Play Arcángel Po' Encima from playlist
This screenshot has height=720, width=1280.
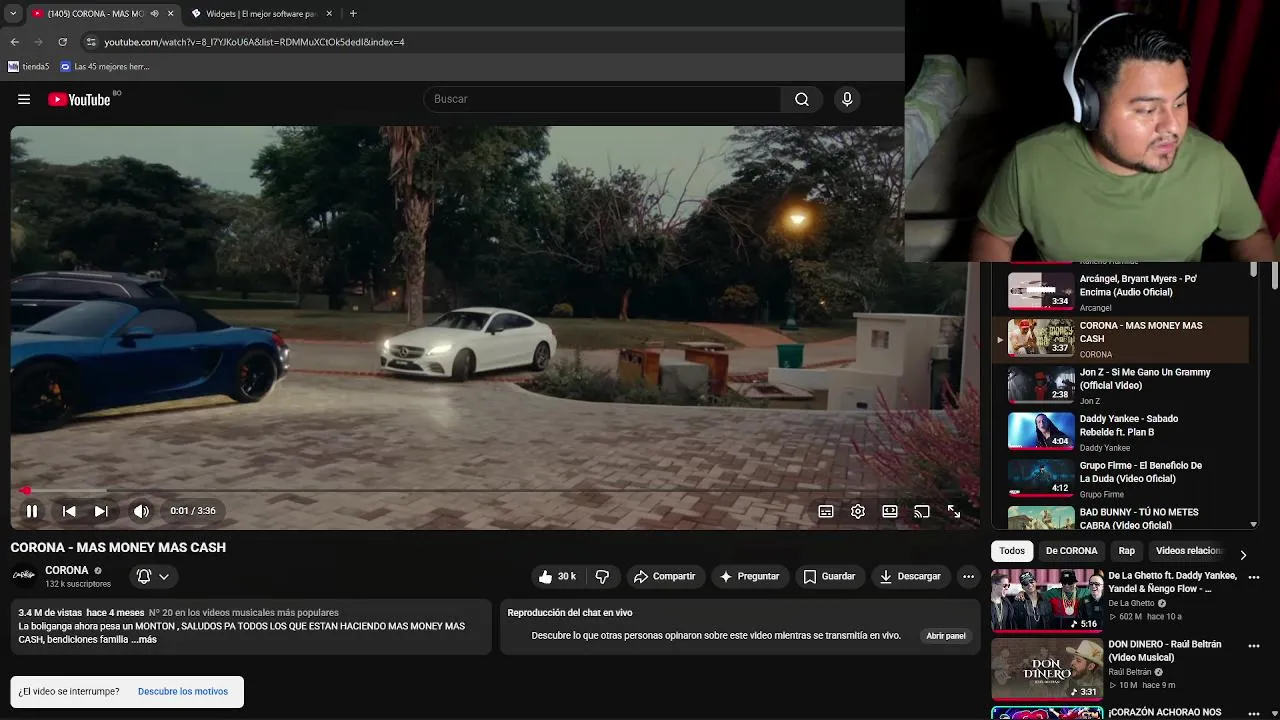[x=1120, y=291]
